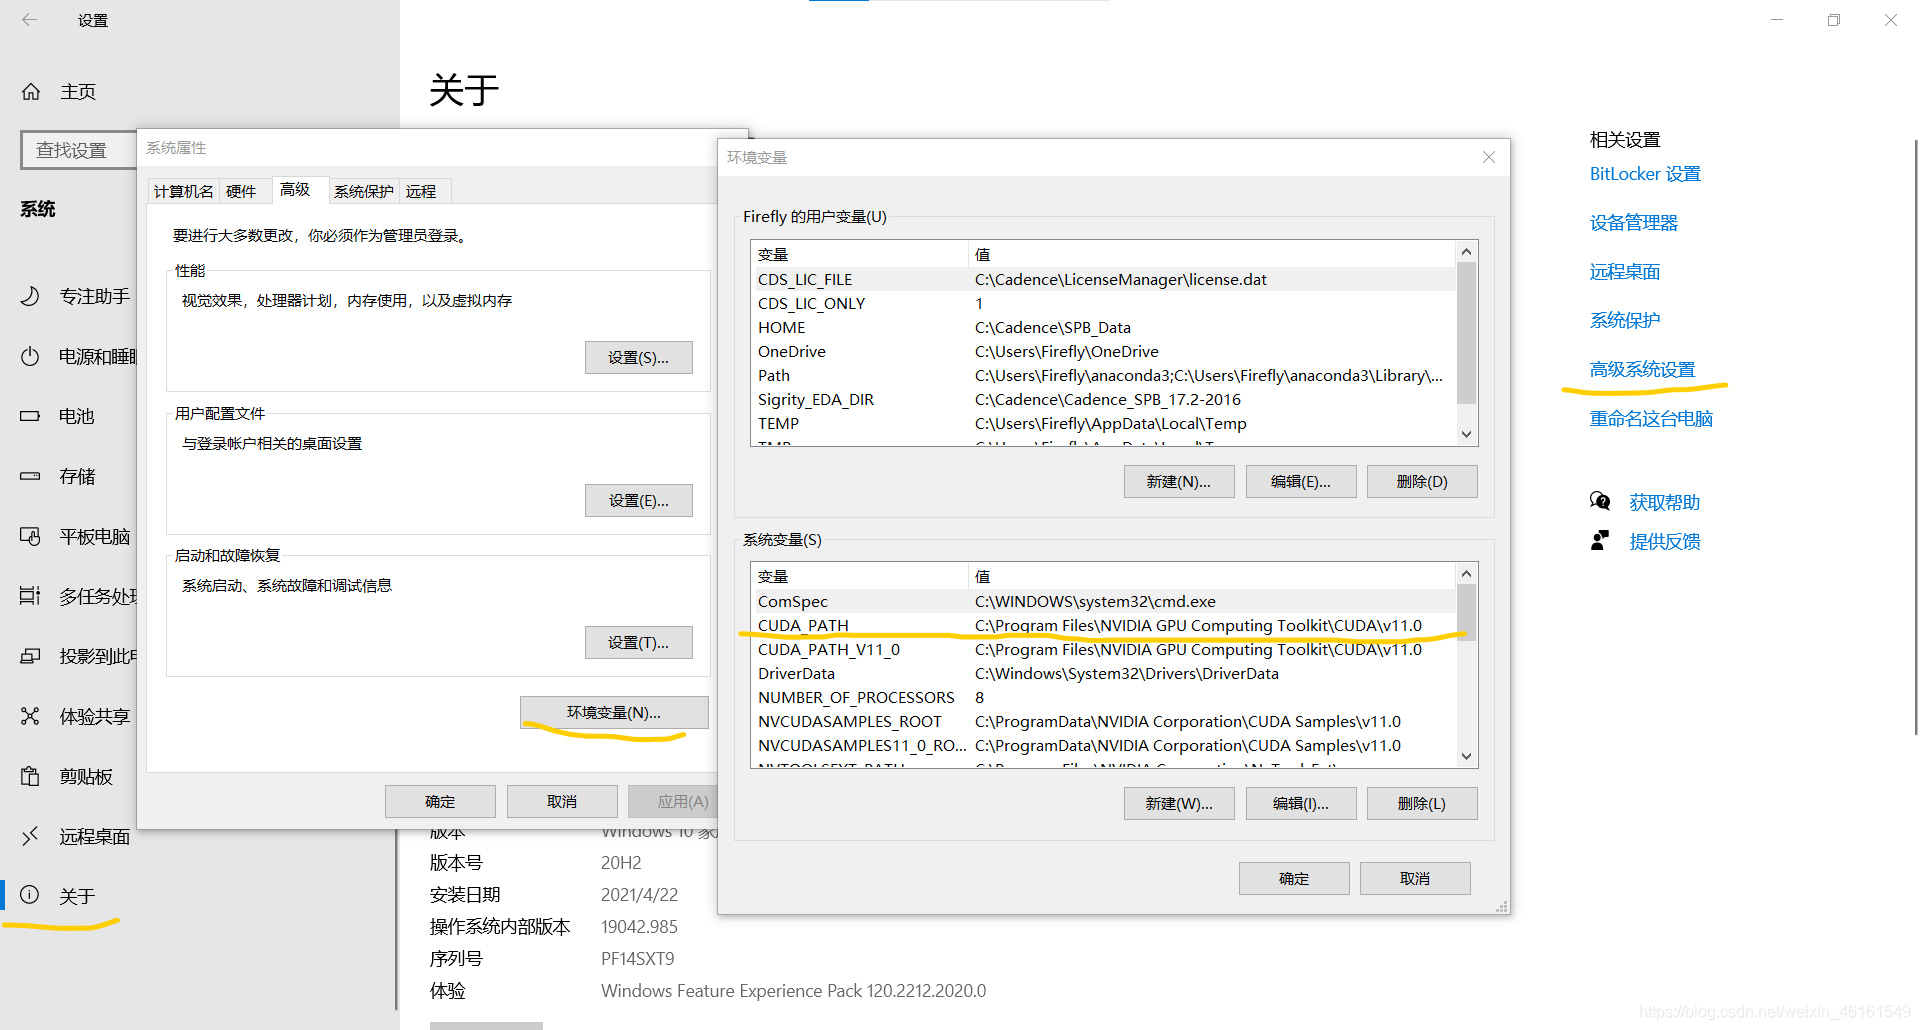Open Advanced system settings (高级系统设置) link
The width and height of the screenshot is (1920, 1030).
(x=1643, y=370)
